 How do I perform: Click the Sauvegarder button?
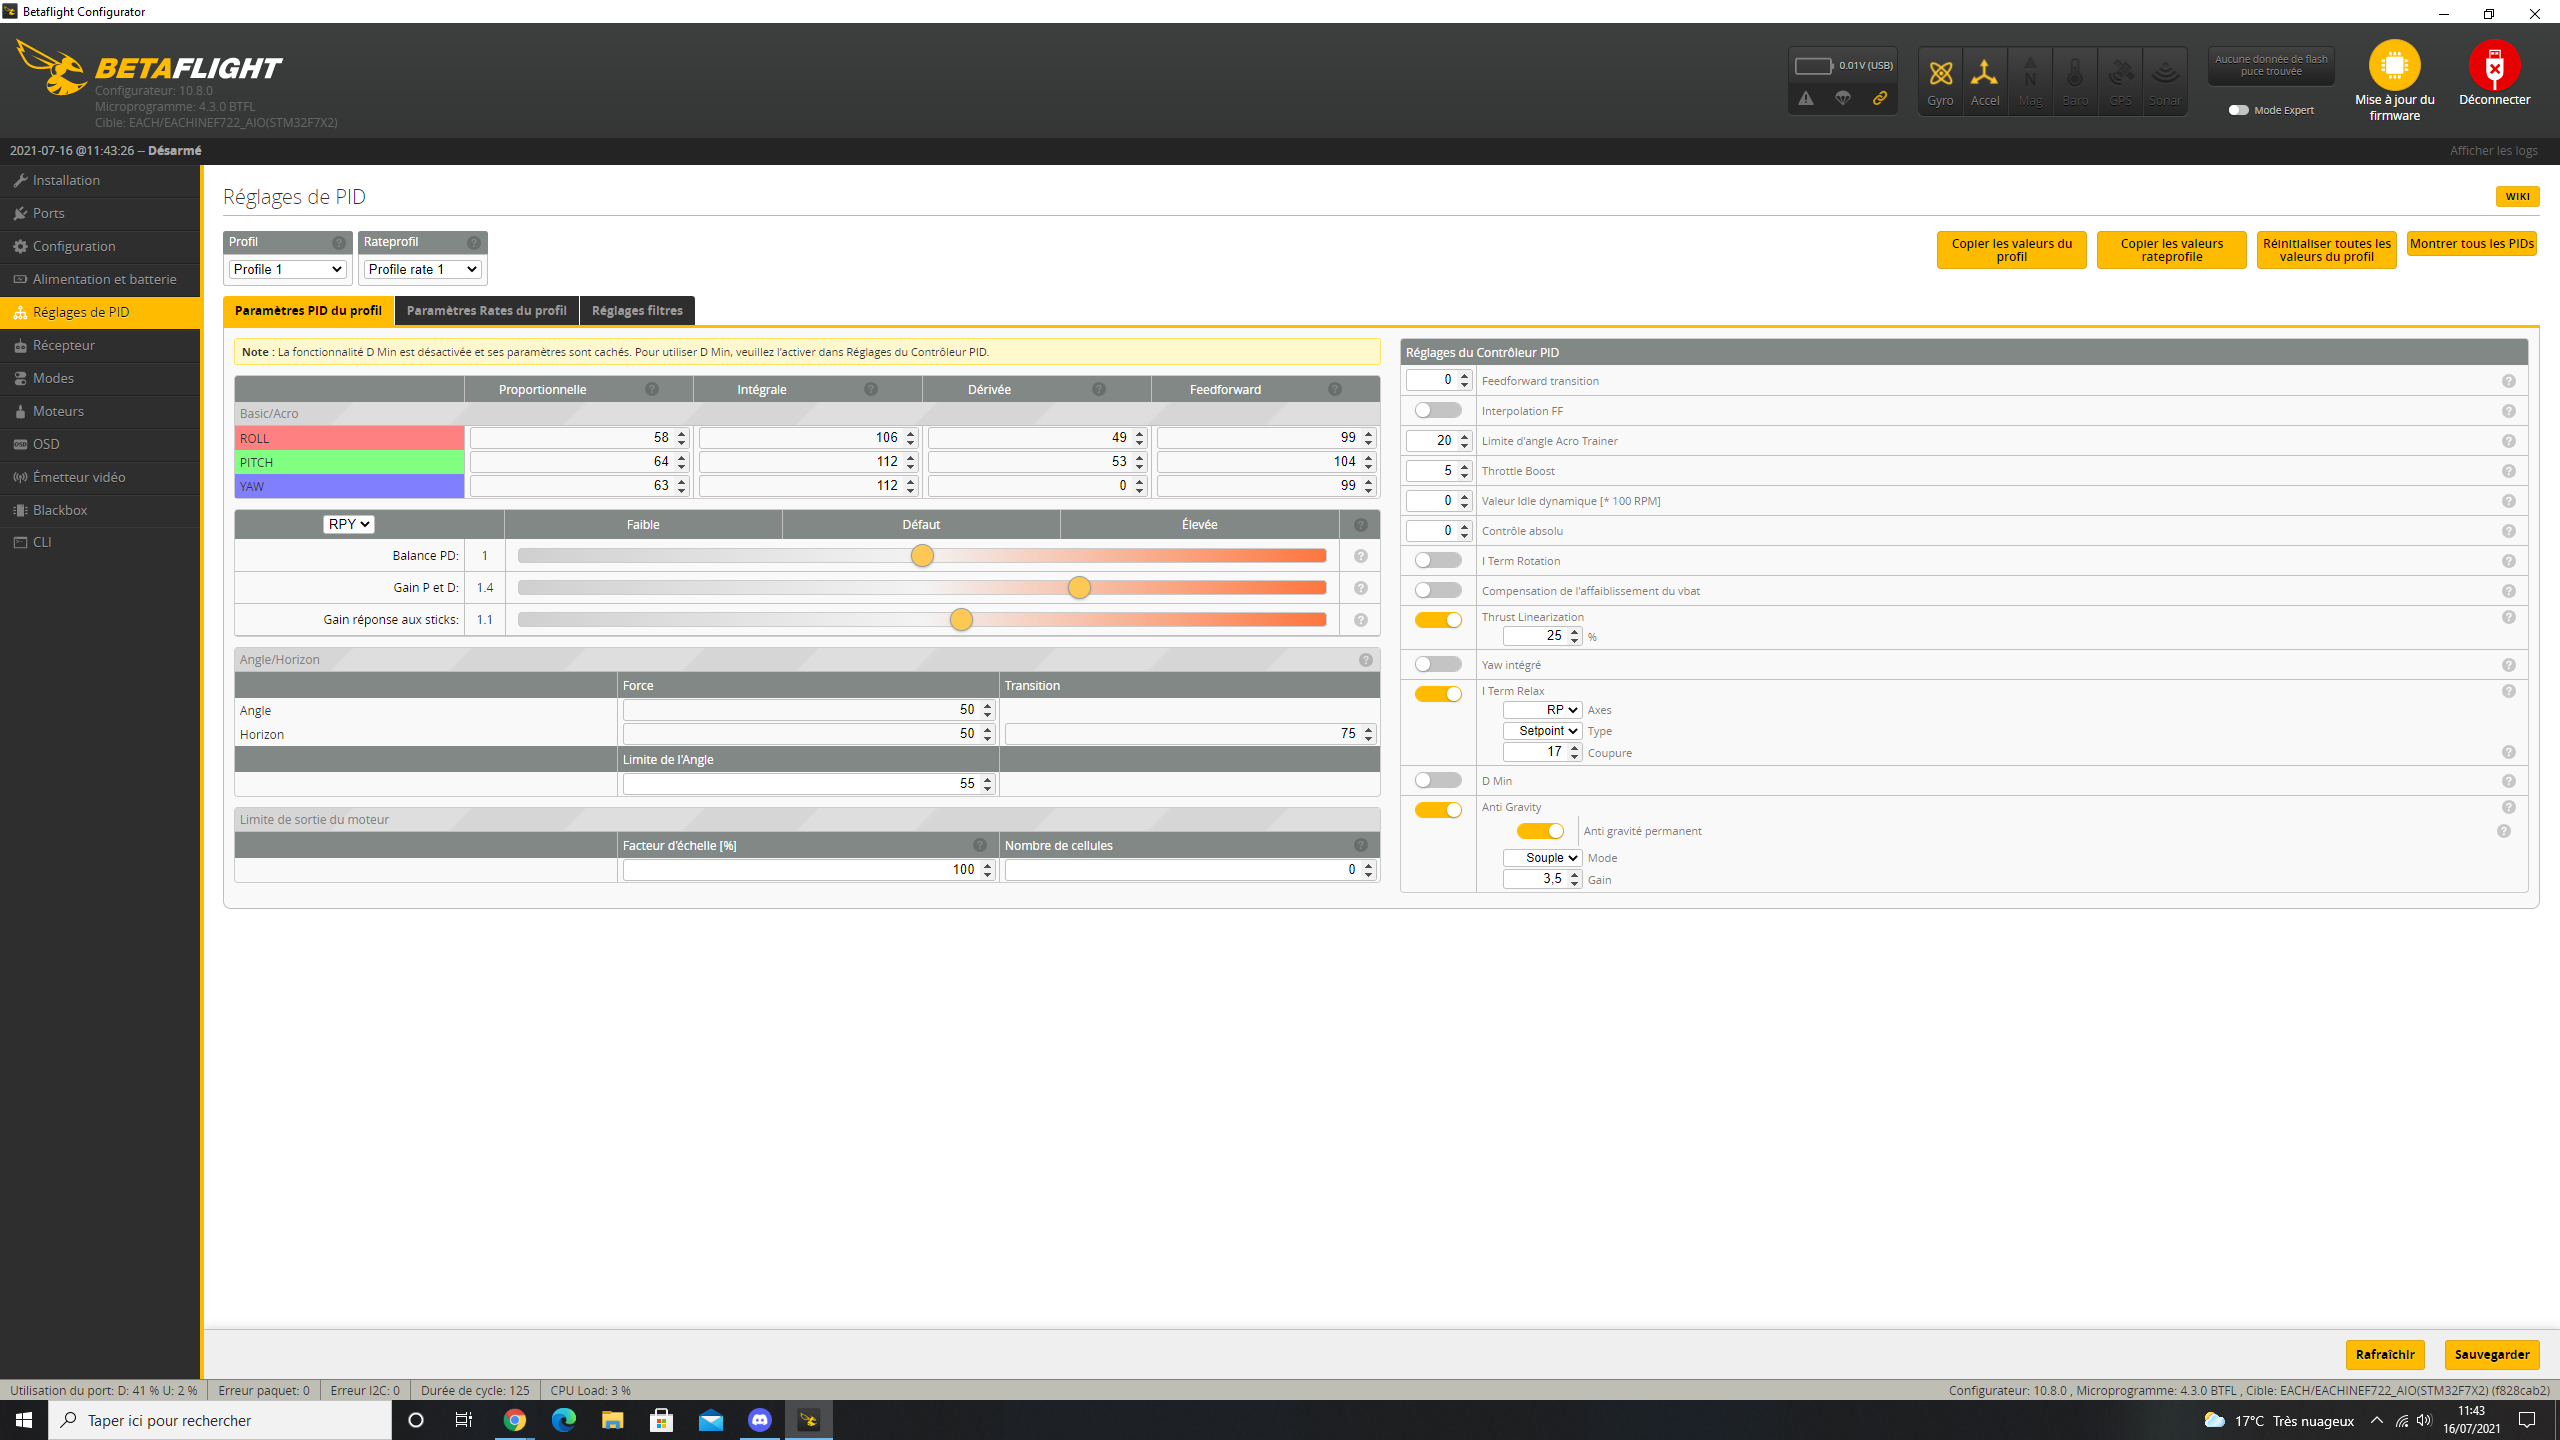tap(2491, 1354)
